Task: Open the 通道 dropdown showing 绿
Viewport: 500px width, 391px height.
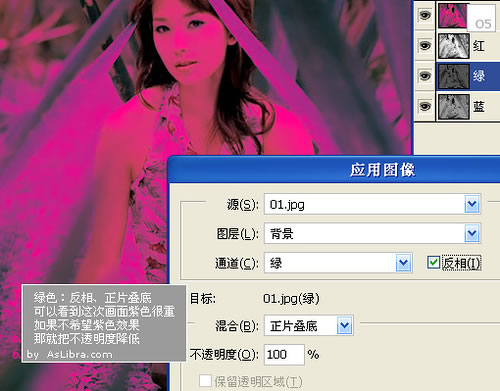Action: pos(338,263)
